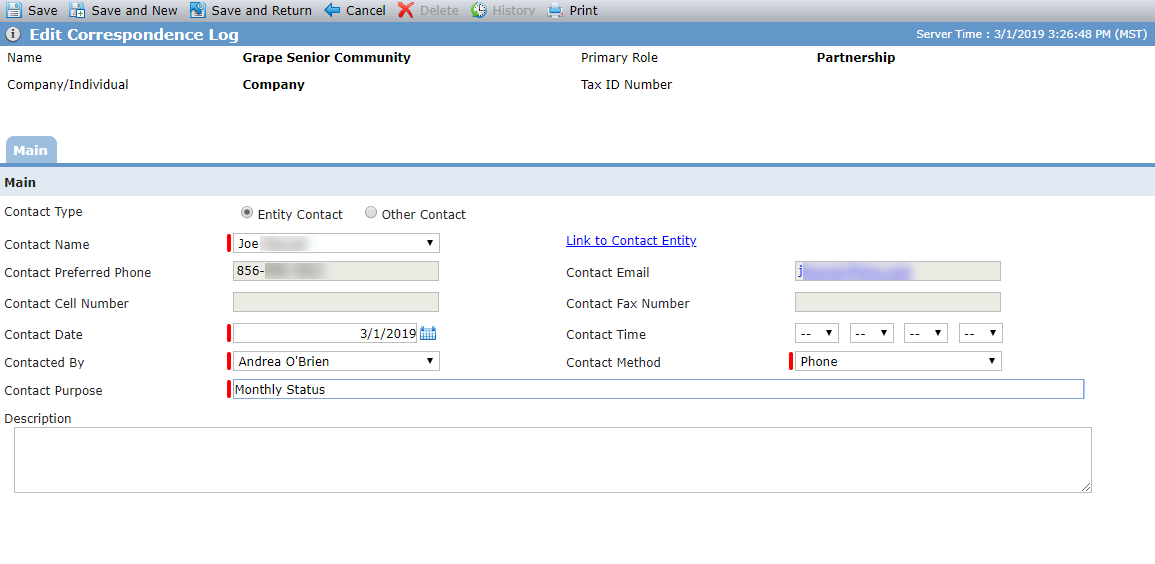The height and width of the screenshot is (564, 1155).
Task: Open the fourth Contact Time dropdown
Action: 980,334
